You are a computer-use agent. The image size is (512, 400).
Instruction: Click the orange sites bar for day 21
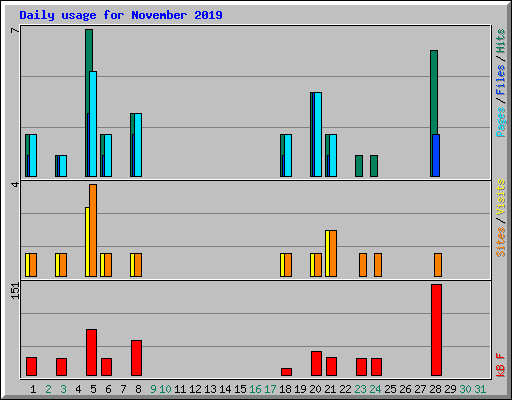(333, 253)
